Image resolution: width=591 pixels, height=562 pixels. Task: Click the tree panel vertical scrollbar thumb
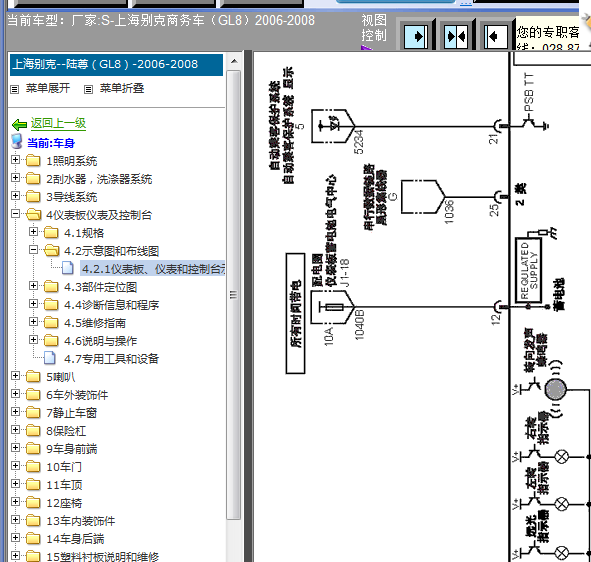pyautogui.click(x=234, y=295)
